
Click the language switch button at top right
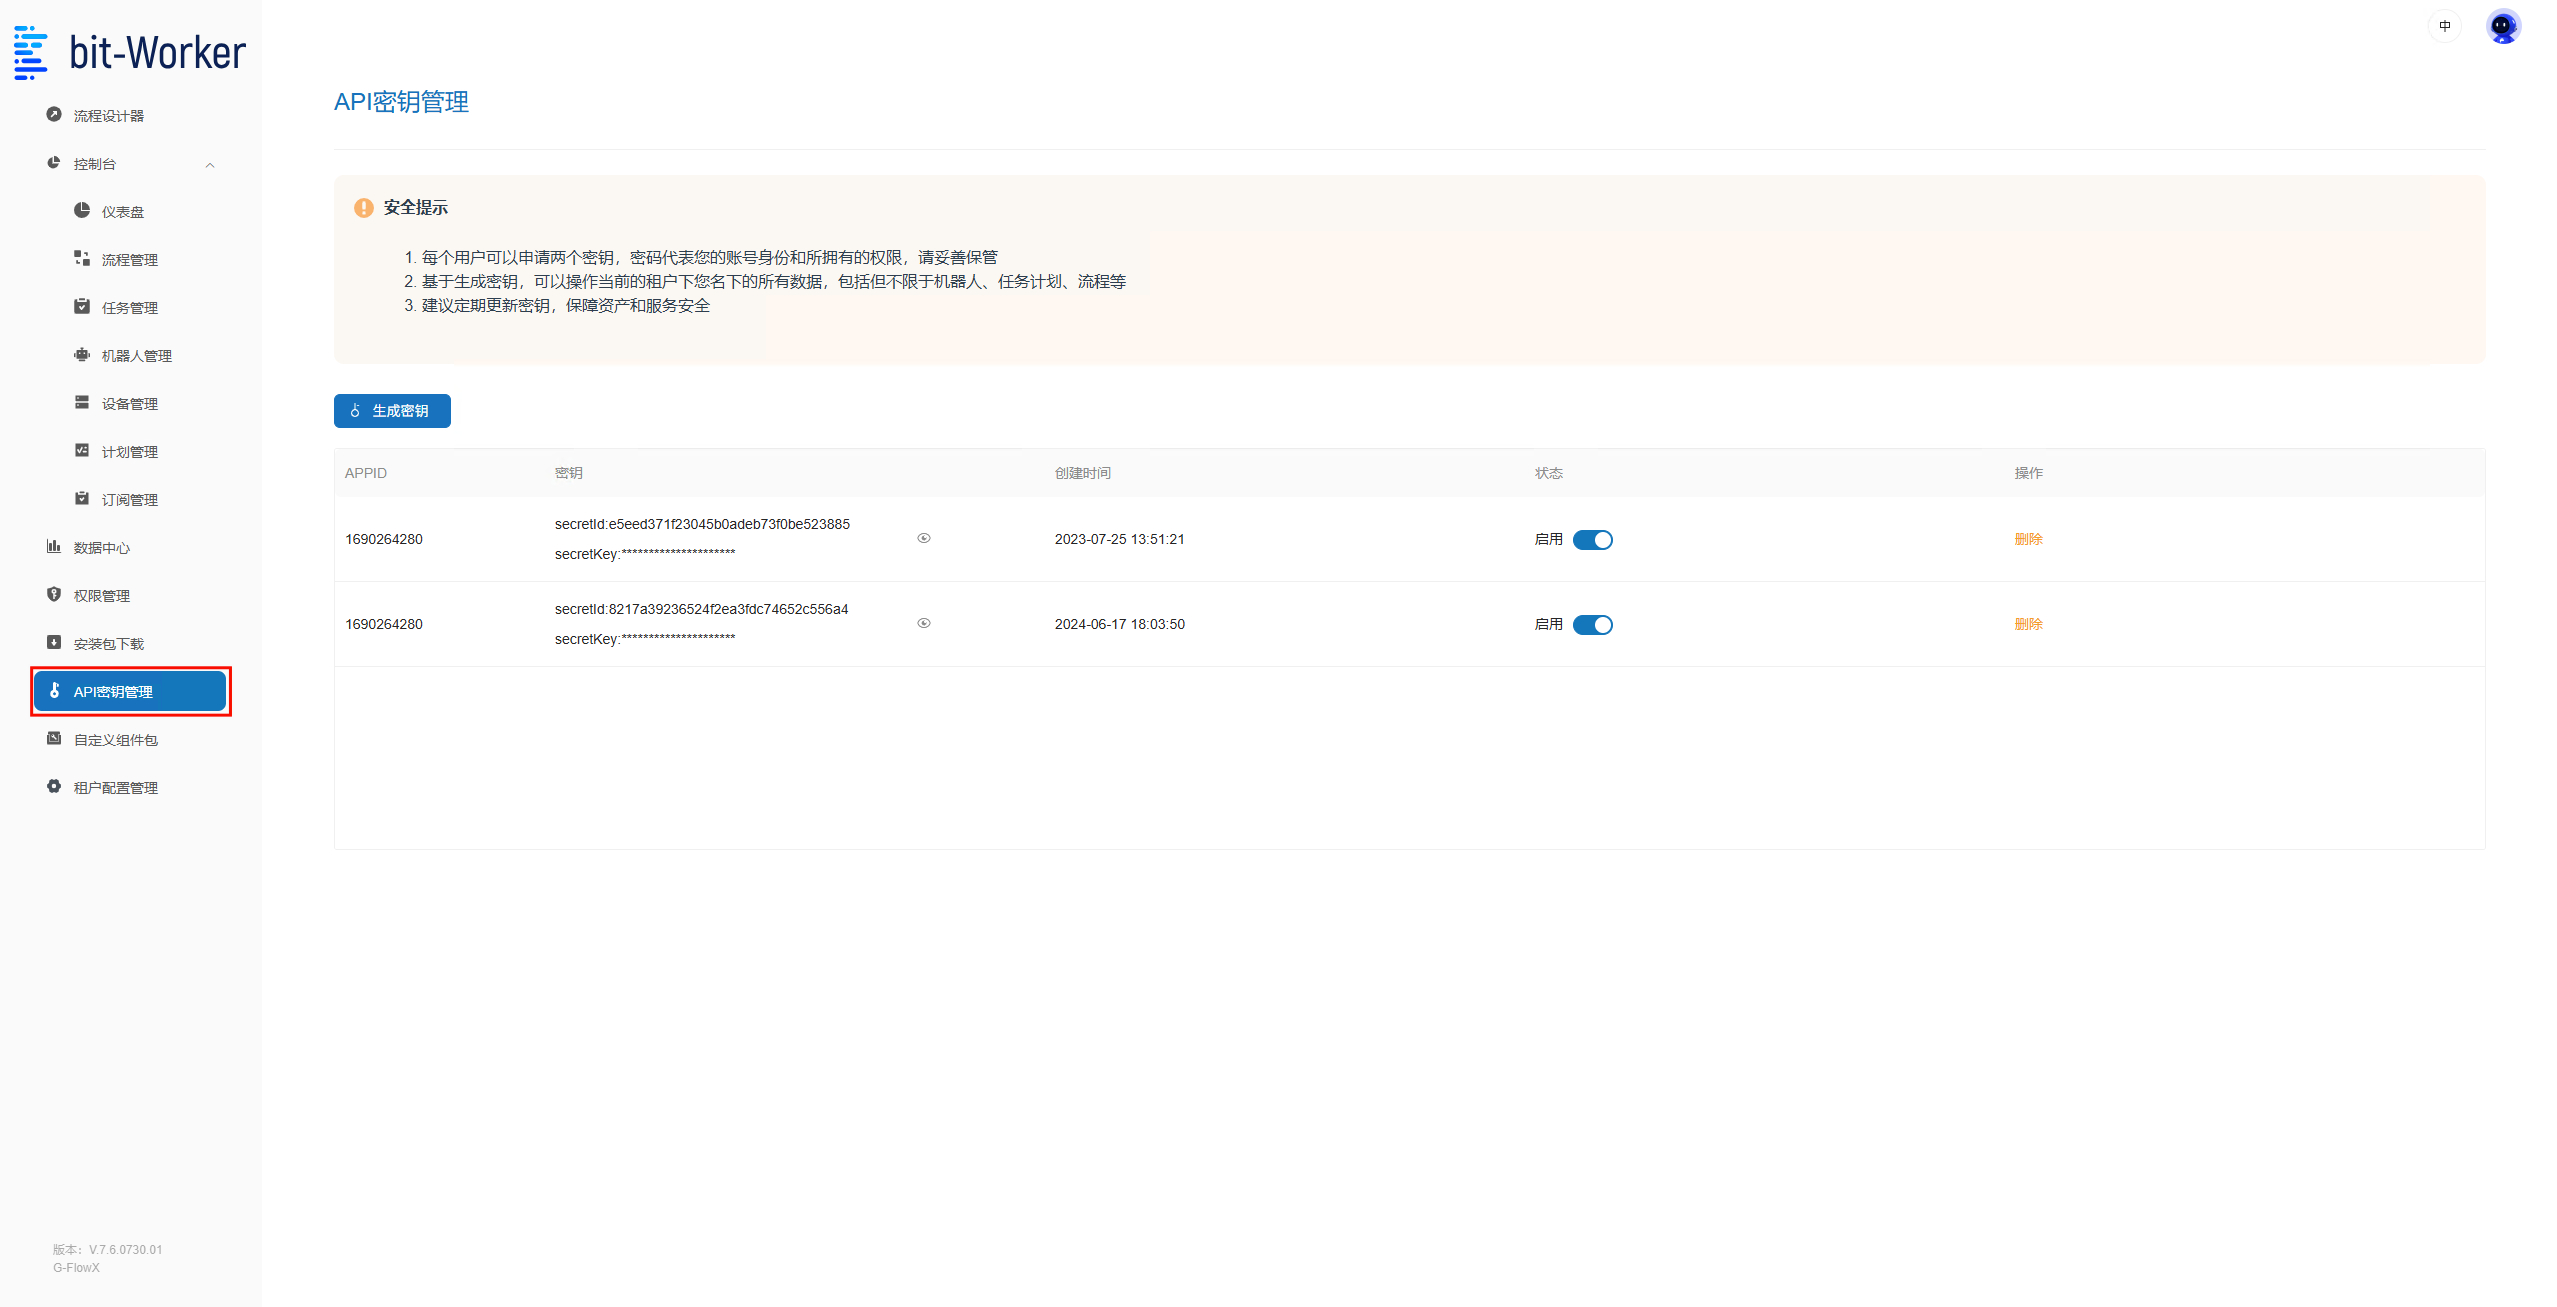(2444, 25)
